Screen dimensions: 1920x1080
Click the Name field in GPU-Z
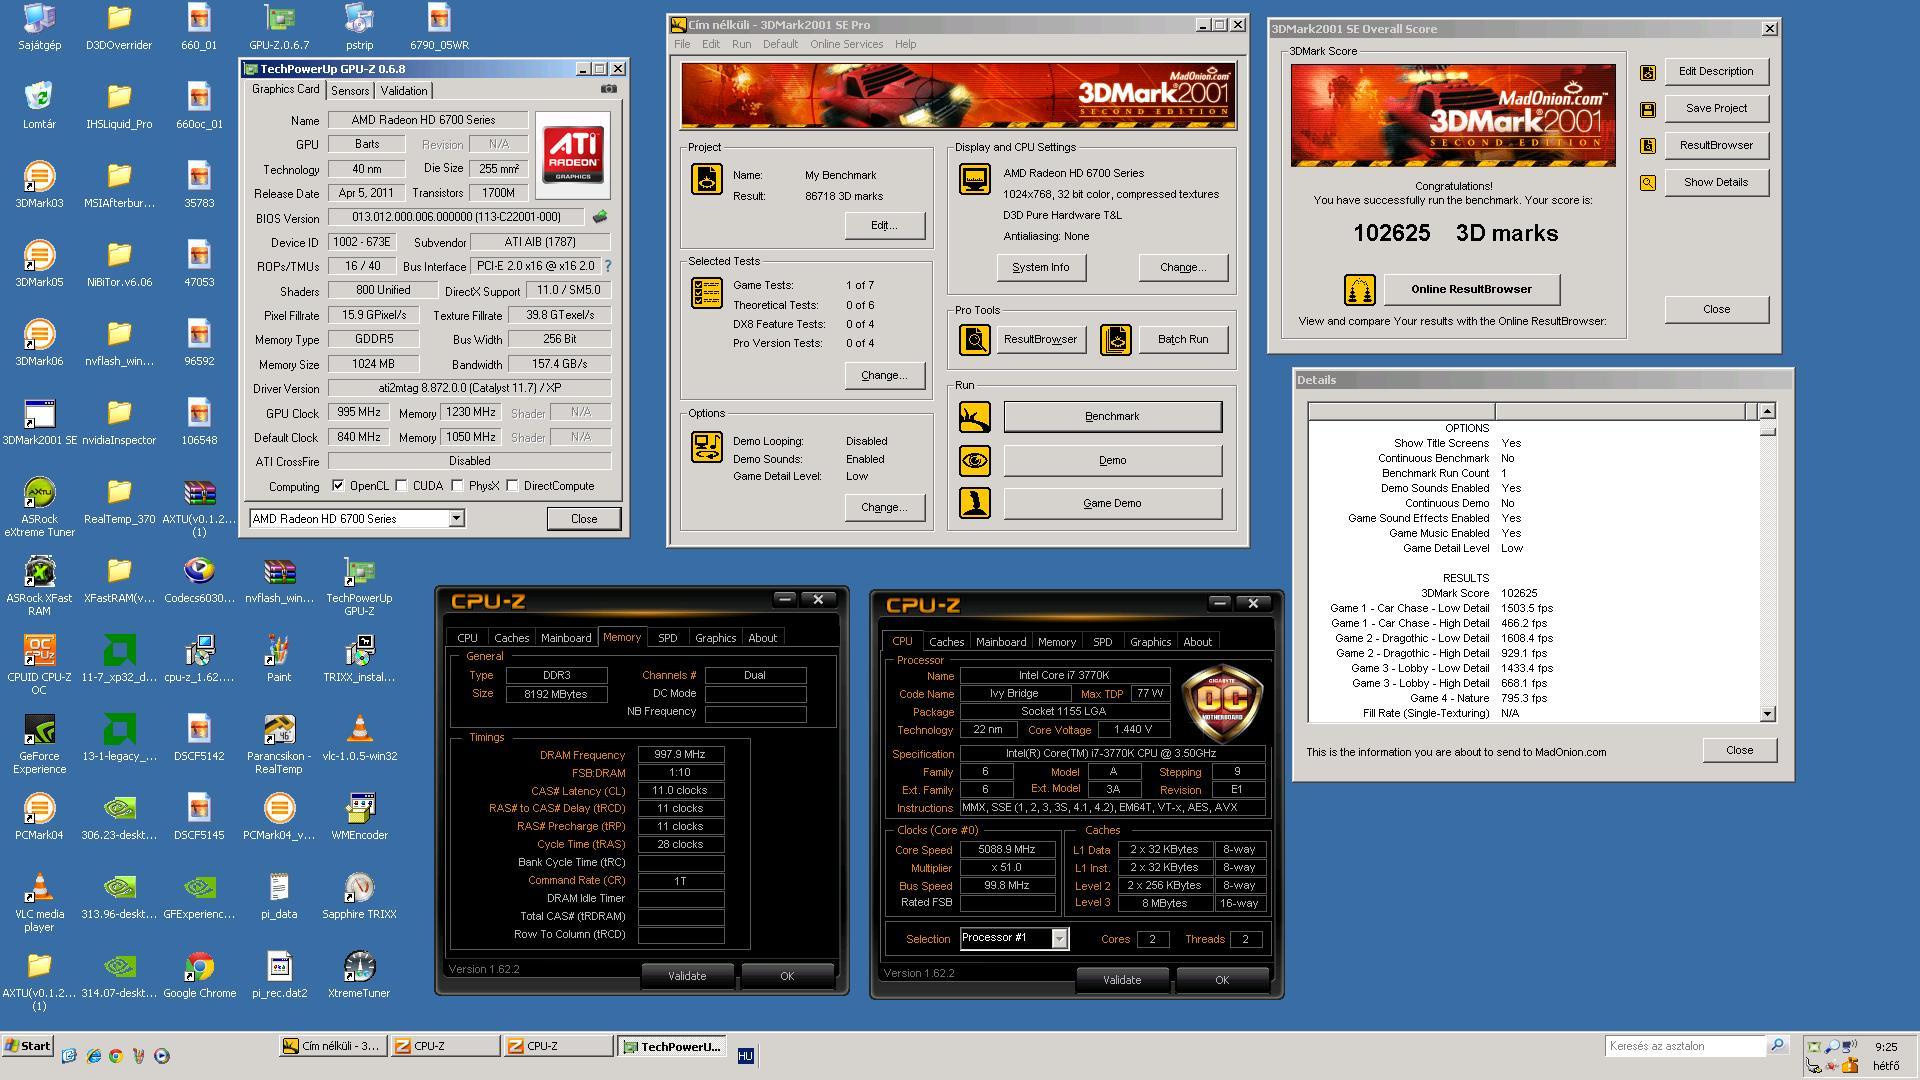pyautogui.click(x=428, y=120)
